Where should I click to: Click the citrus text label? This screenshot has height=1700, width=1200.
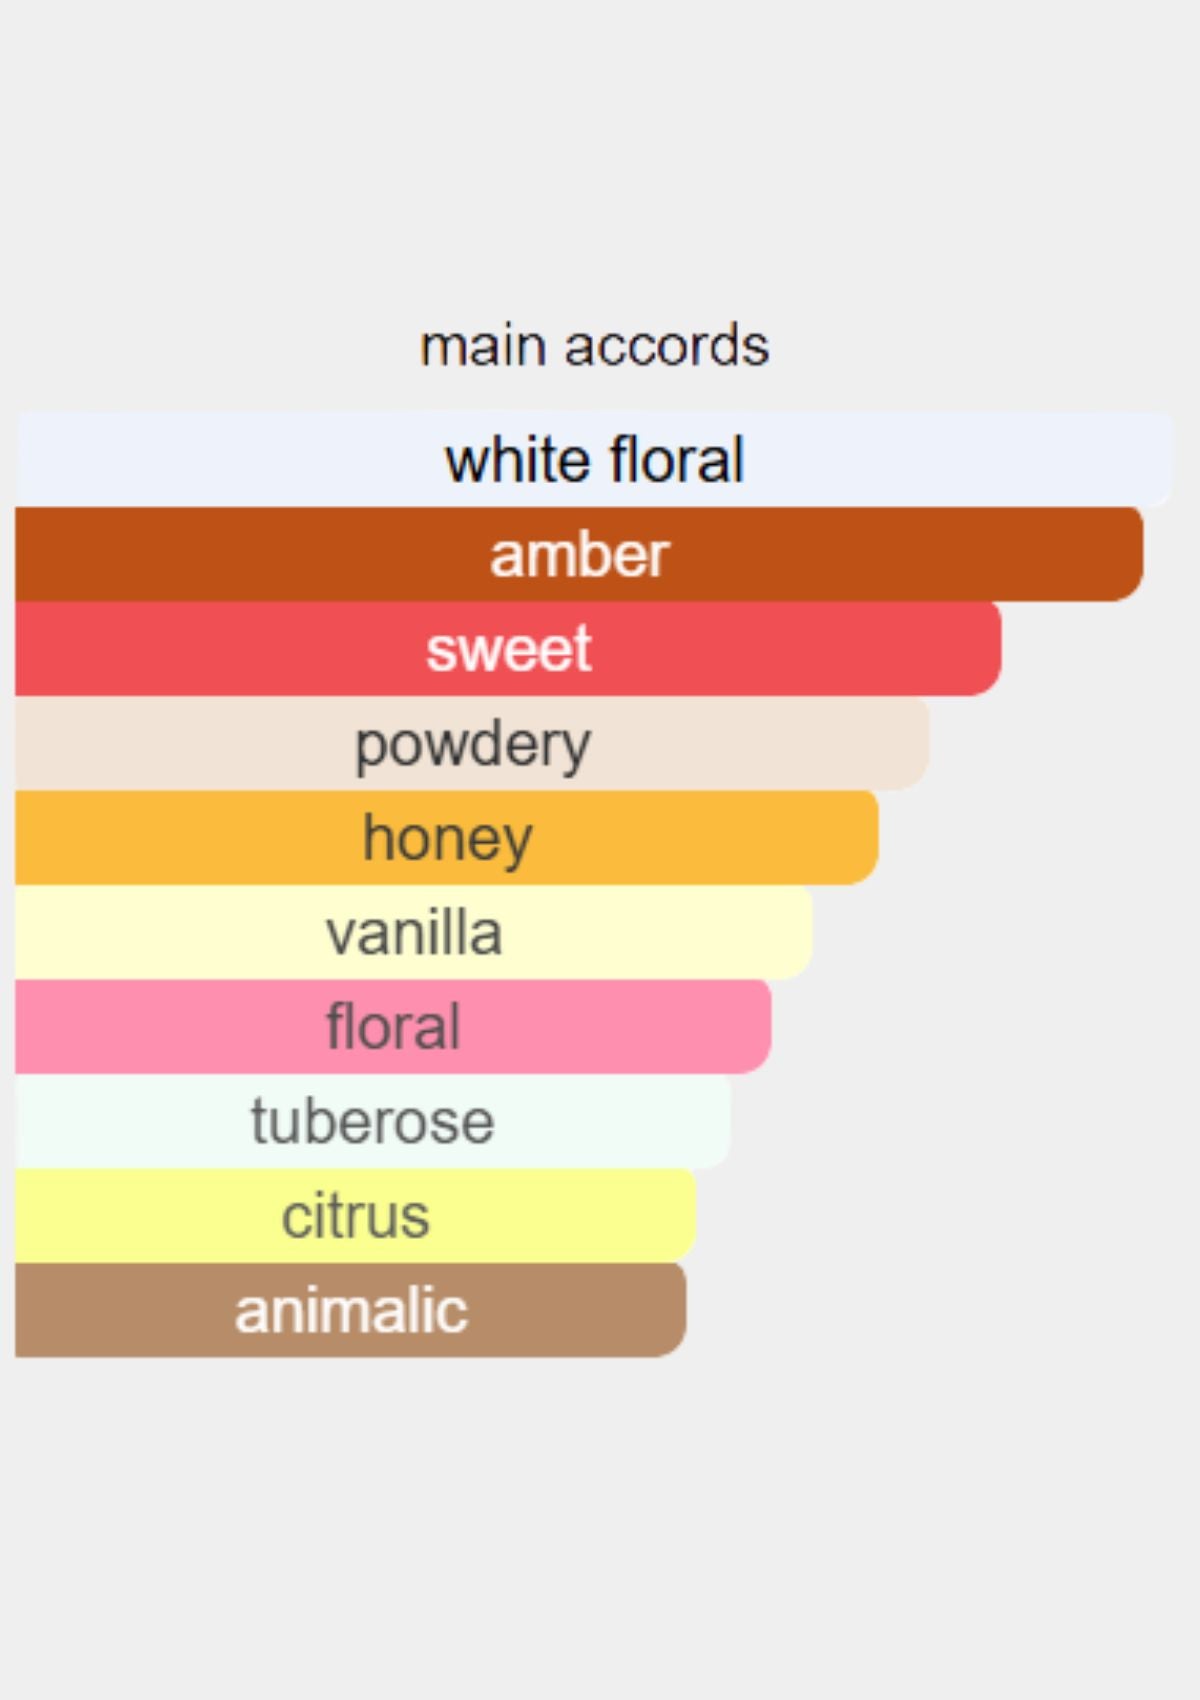tap(355, 1216)
